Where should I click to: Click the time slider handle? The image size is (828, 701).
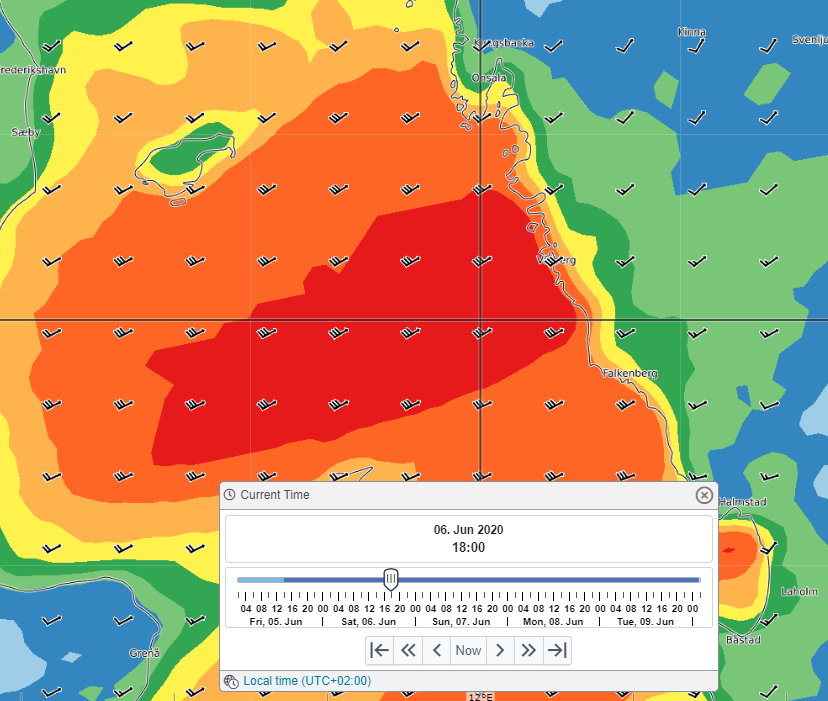click(x=391, y=579)
